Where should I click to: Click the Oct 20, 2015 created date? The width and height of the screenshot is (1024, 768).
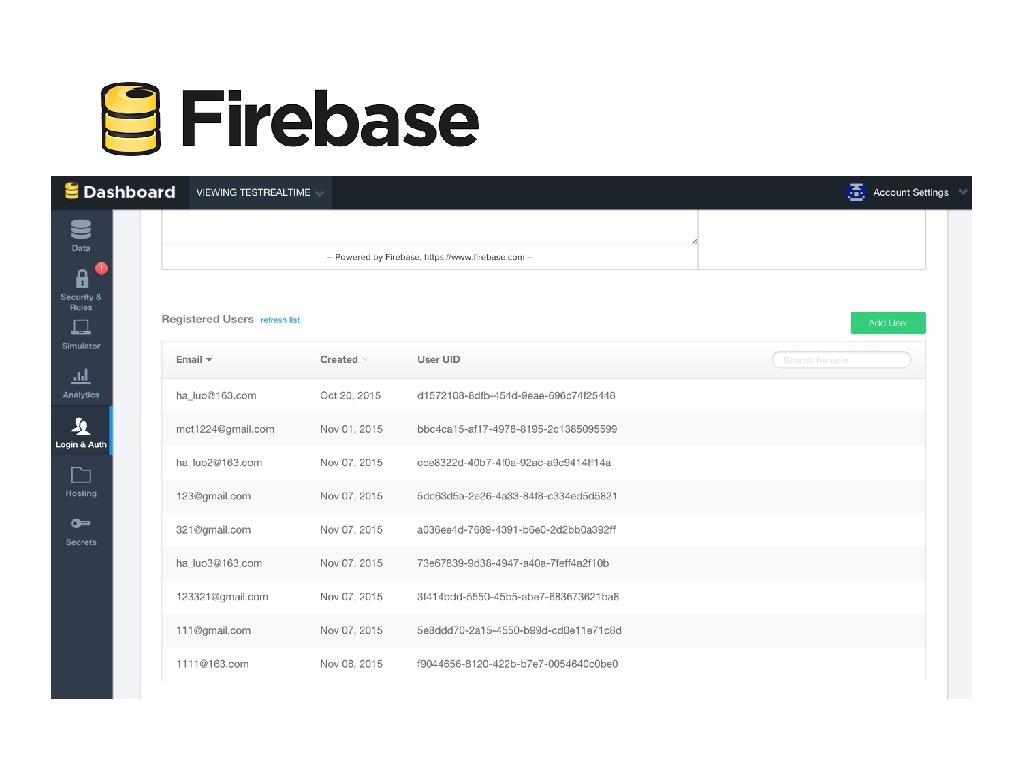pyautogui.click(x=351, y=396)
